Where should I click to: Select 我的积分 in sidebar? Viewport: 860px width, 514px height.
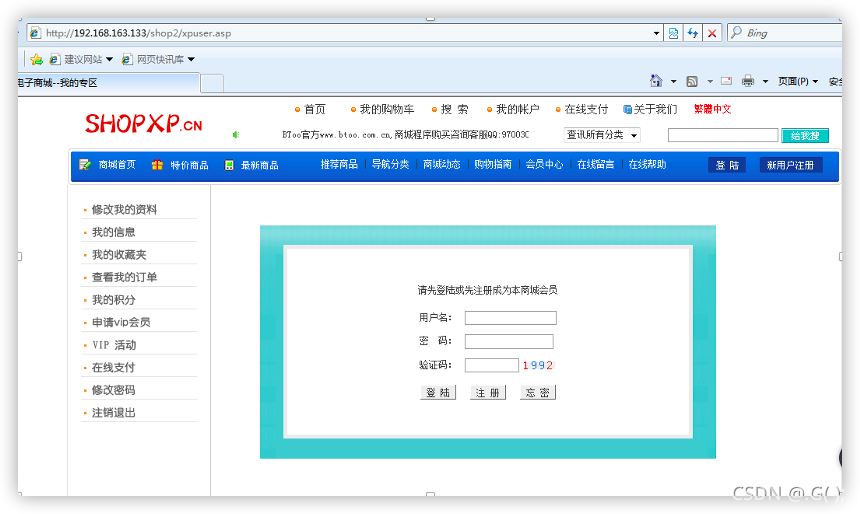(114, 300)
